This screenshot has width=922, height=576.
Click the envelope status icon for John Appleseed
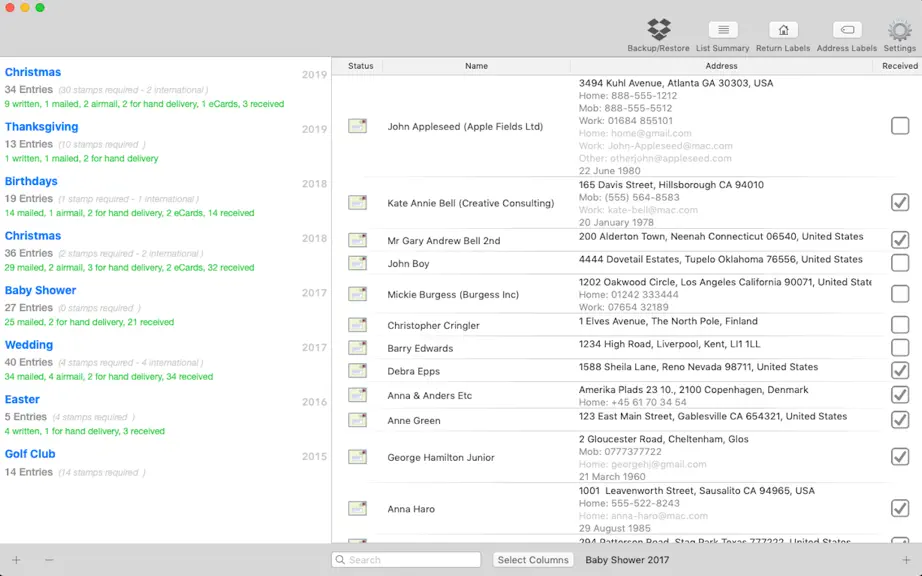(358, 126)
